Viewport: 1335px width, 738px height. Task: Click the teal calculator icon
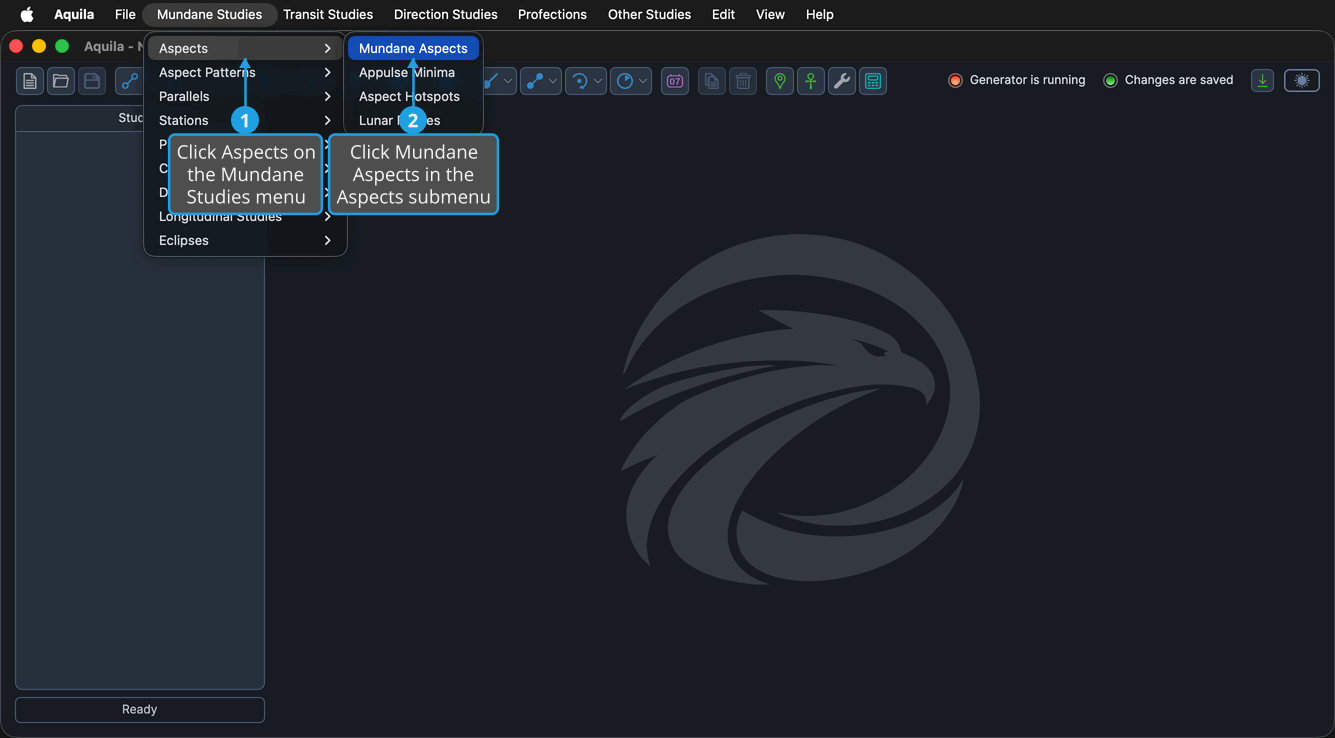[x=873, y=81]
